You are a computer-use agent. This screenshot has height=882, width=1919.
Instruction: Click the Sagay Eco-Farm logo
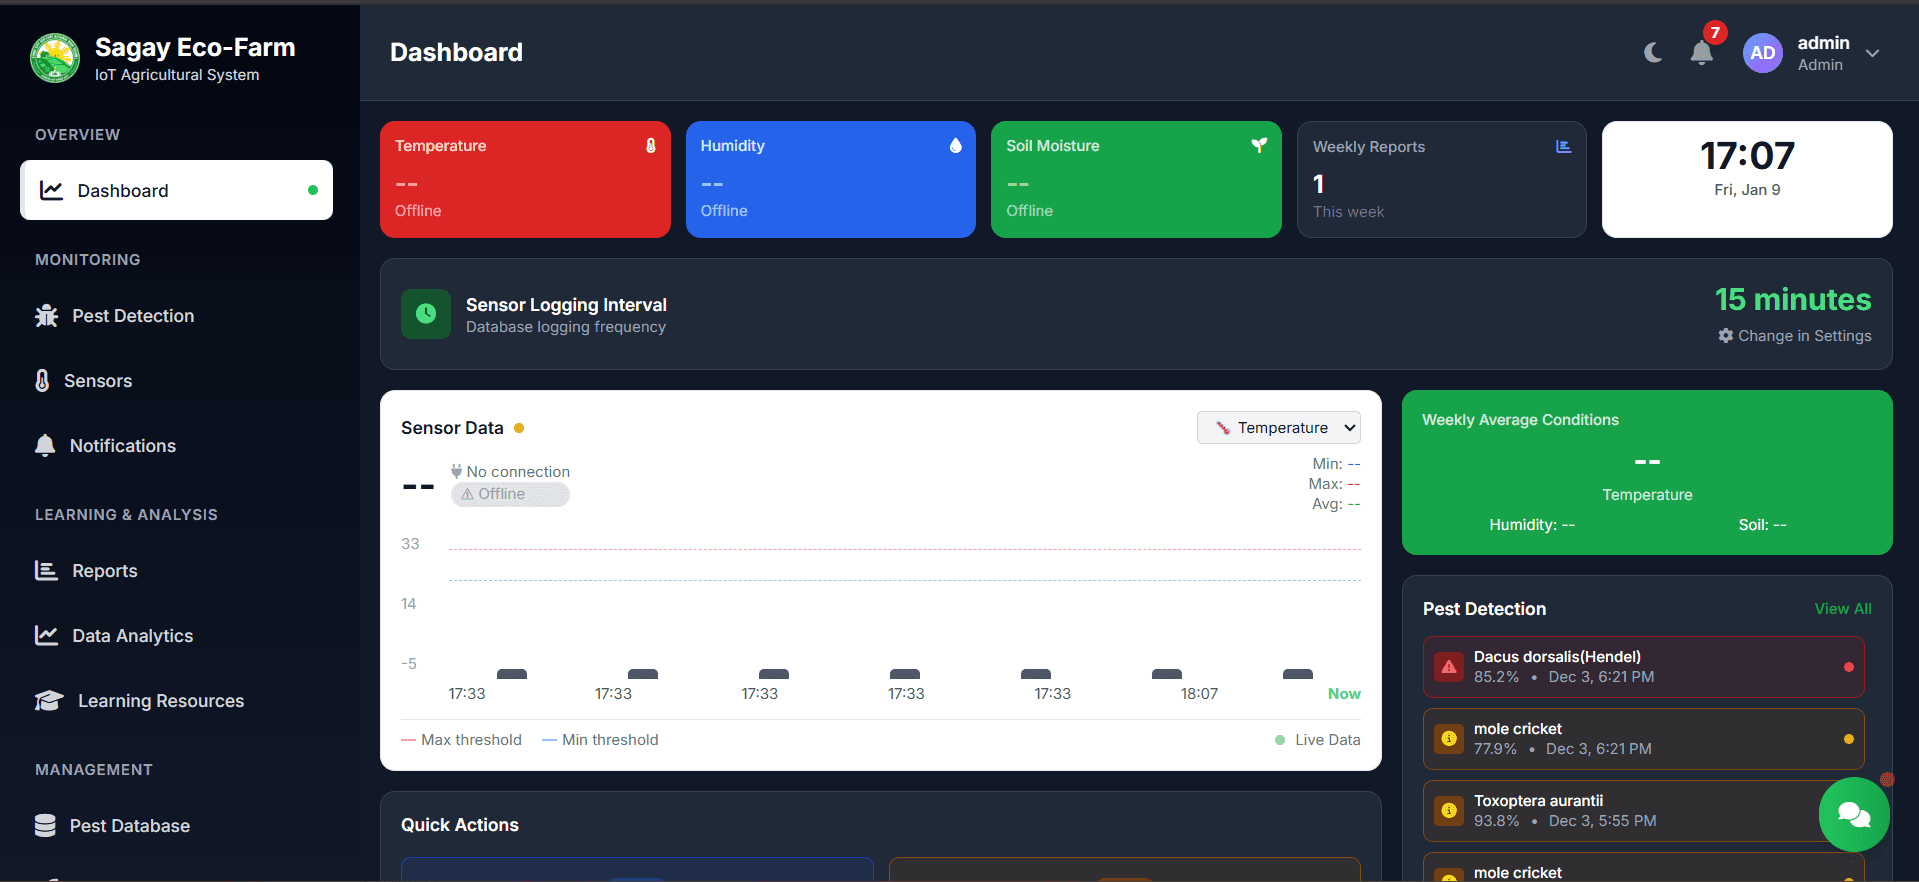coord(55,58)
